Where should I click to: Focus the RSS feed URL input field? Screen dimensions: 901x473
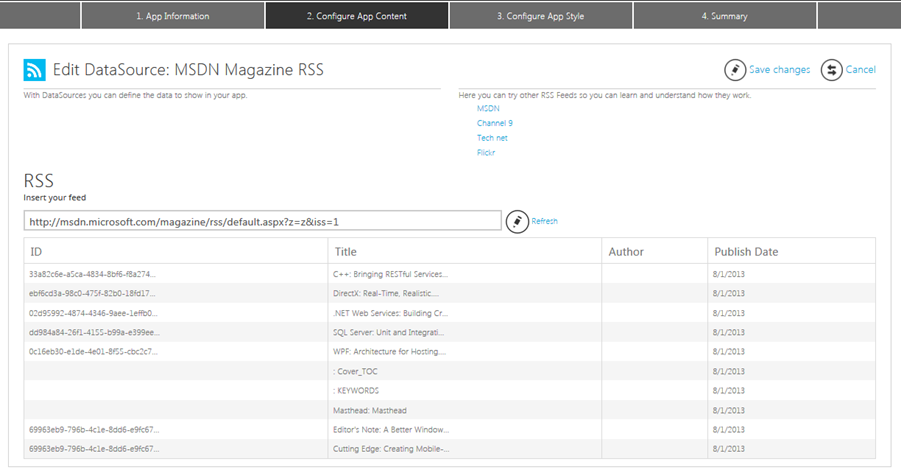click(x=263, y=221)
